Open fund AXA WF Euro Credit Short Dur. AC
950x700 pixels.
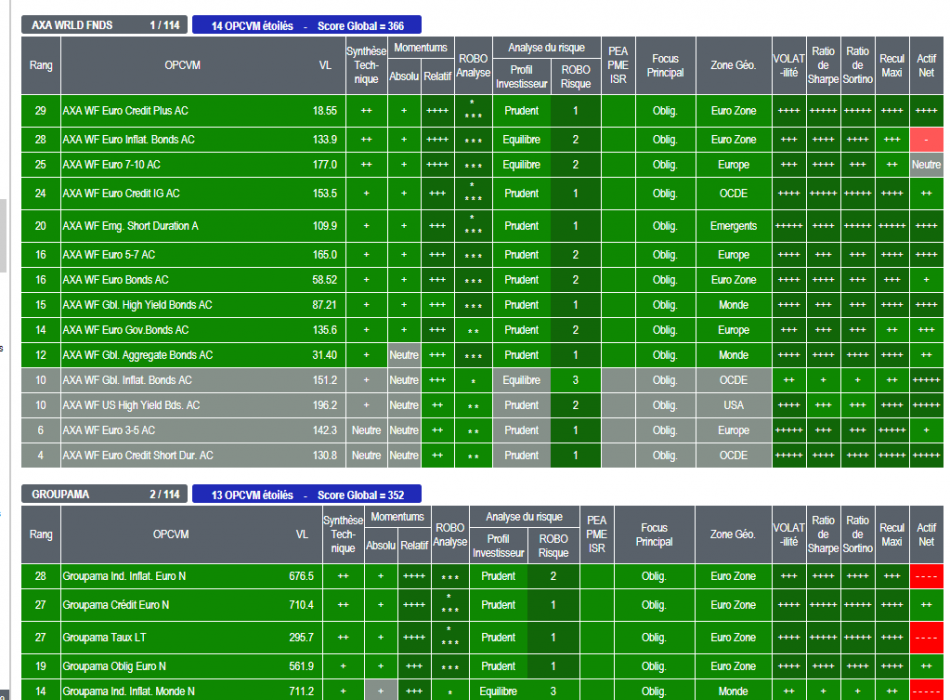tap(138, 456)
